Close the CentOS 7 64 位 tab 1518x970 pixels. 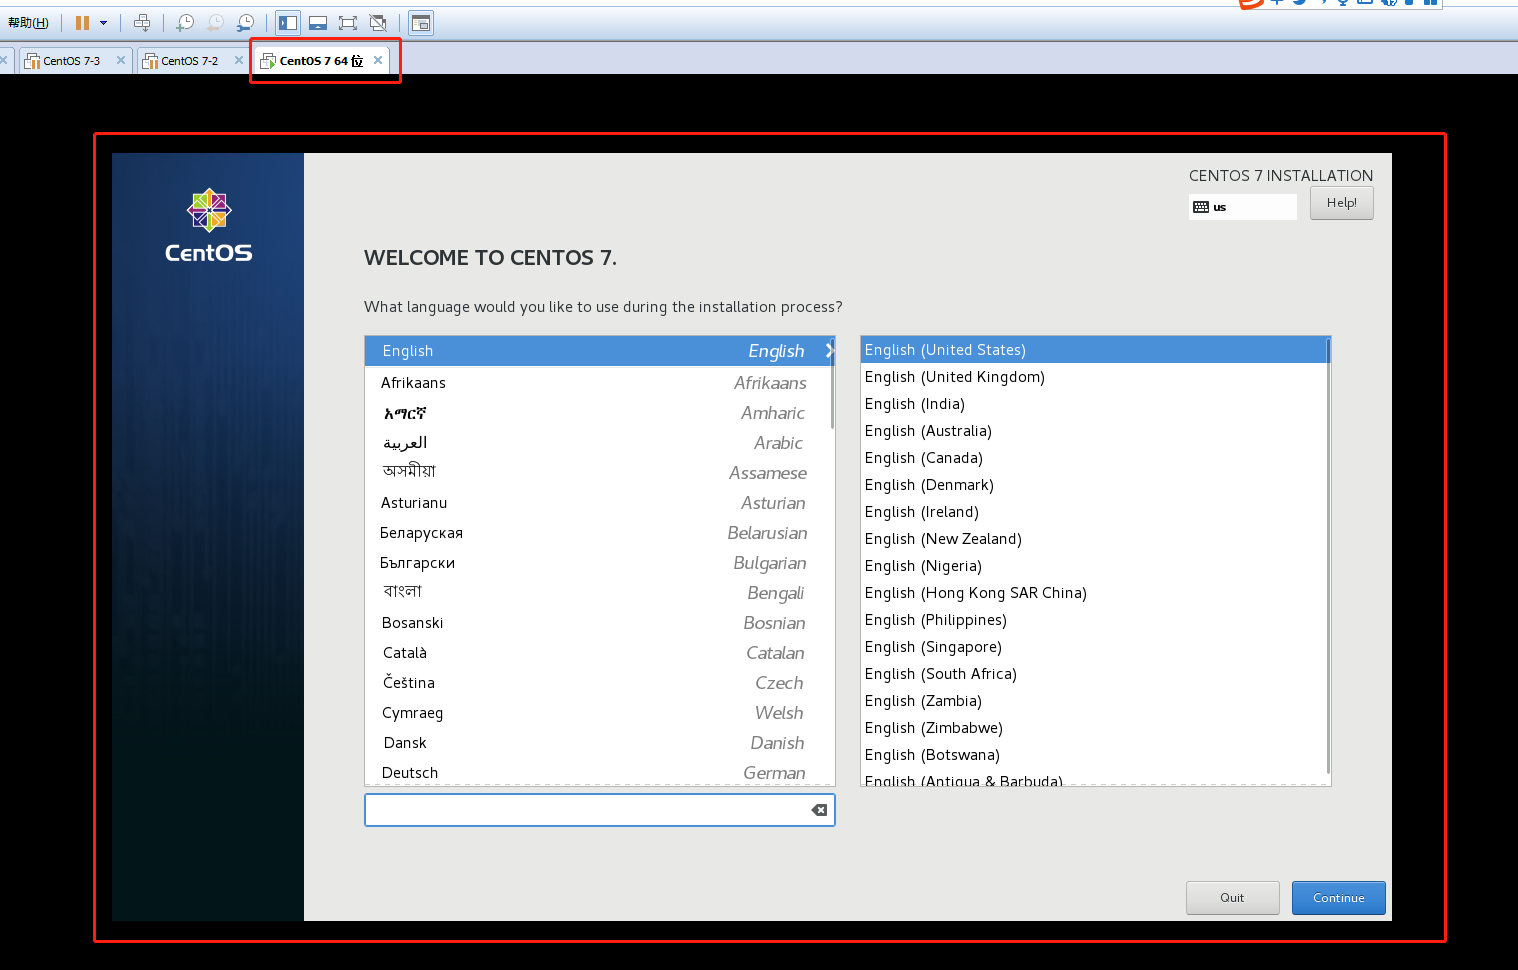pyautogui.click(x=378, y=60)
